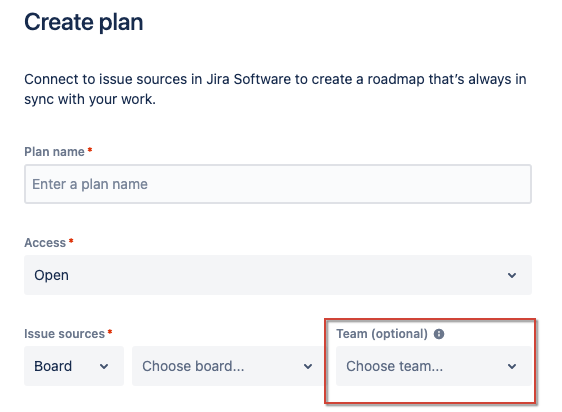Viewport: 562px width, 412px height.
Task: Open the Access dropdown showing Open
Action: click(x=278, y=275)
